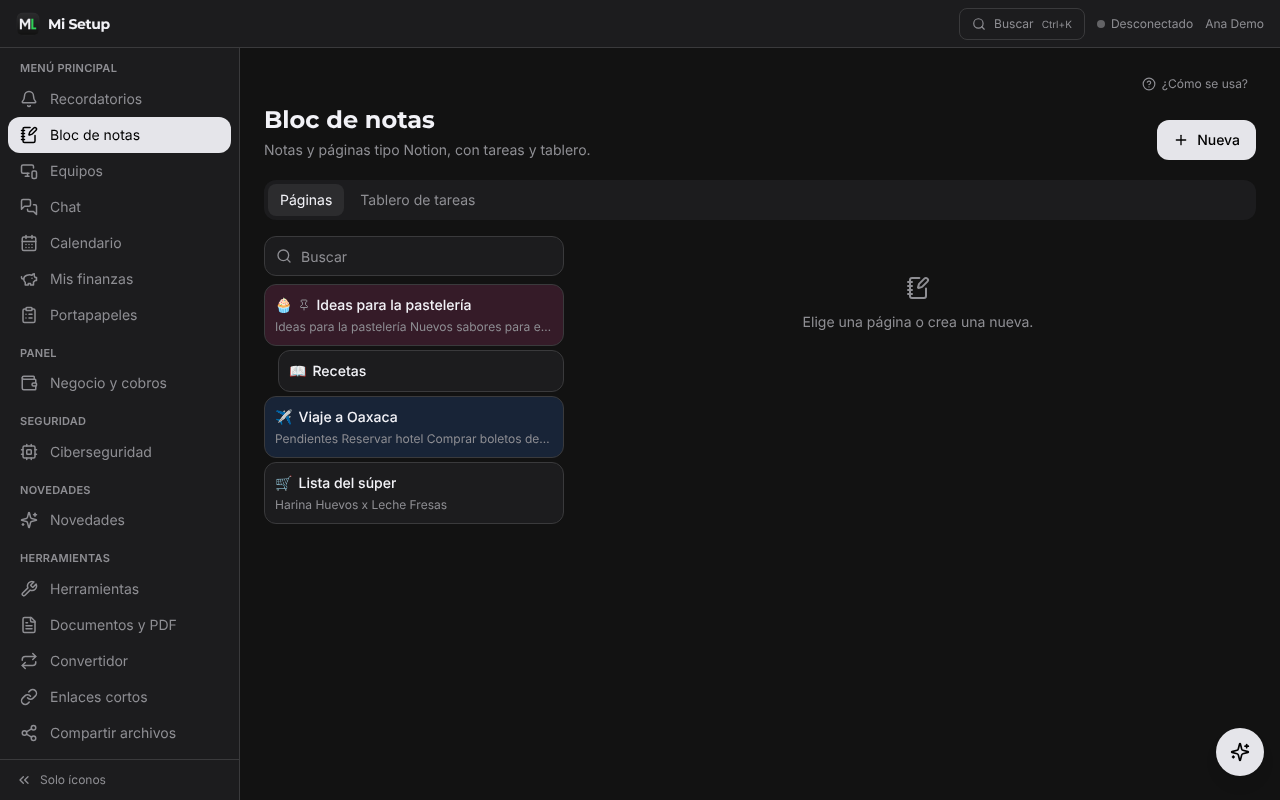
Task: Click the Novedades sparkles icon
Action: [x=29, y=520]
